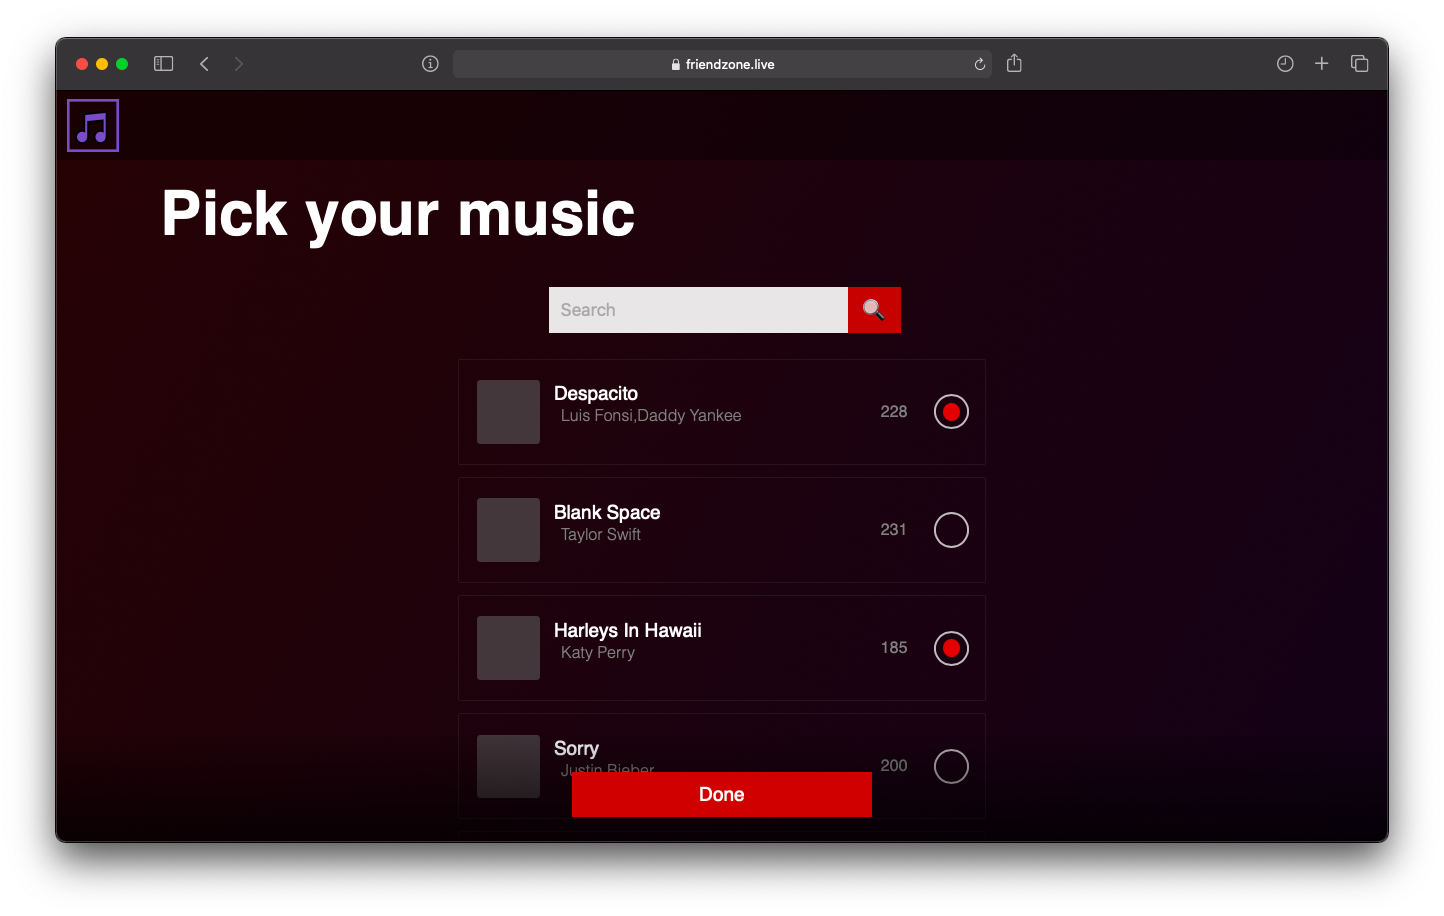This screenshot has height=916, width=1444.
Task: Select the Blank Space radio button
Action: pos(951,530)
